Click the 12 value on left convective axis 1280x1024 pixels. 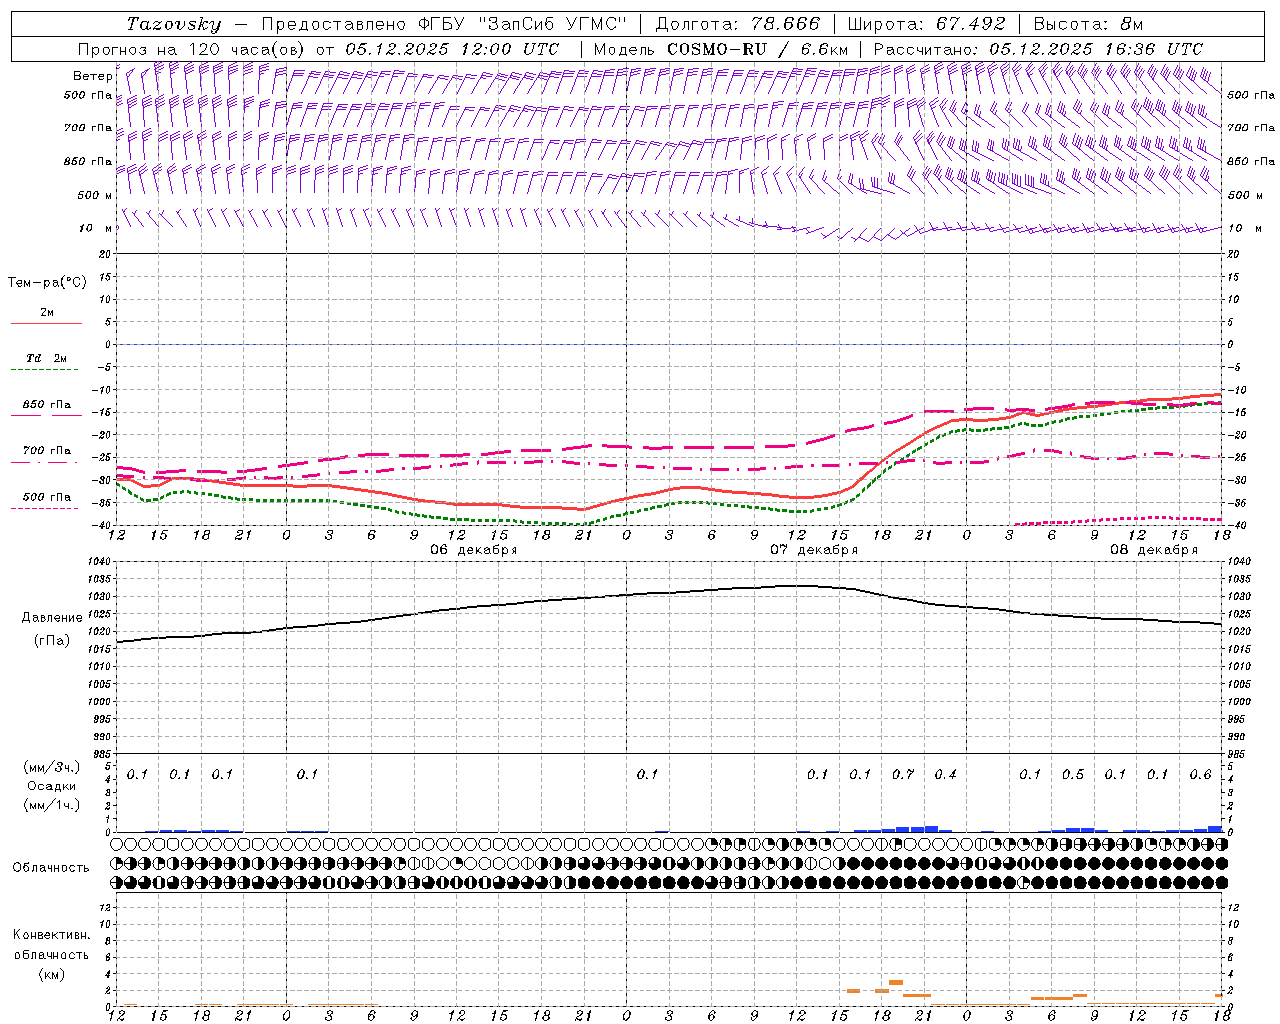click(106, 907)
